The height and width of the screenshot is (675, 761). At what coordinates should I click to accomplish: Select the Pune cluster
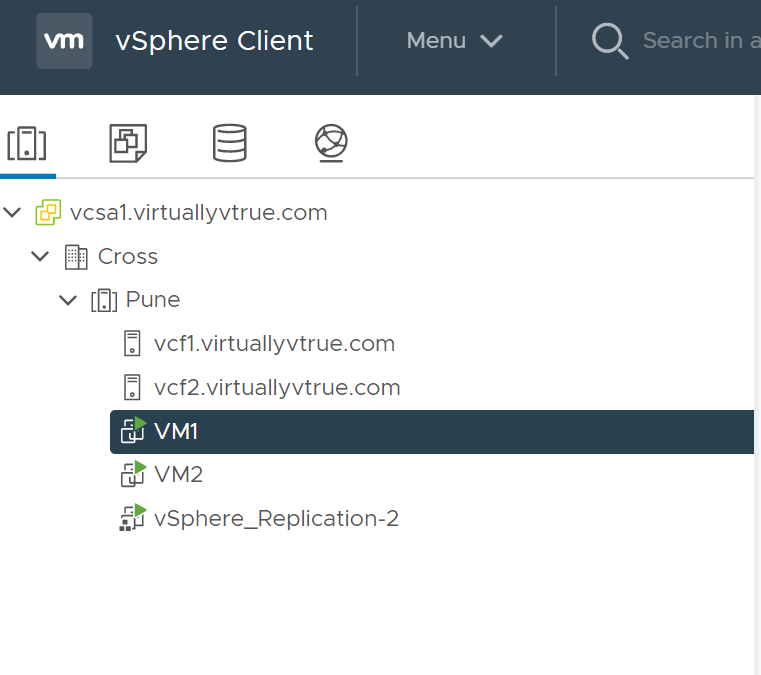[152, 300]
